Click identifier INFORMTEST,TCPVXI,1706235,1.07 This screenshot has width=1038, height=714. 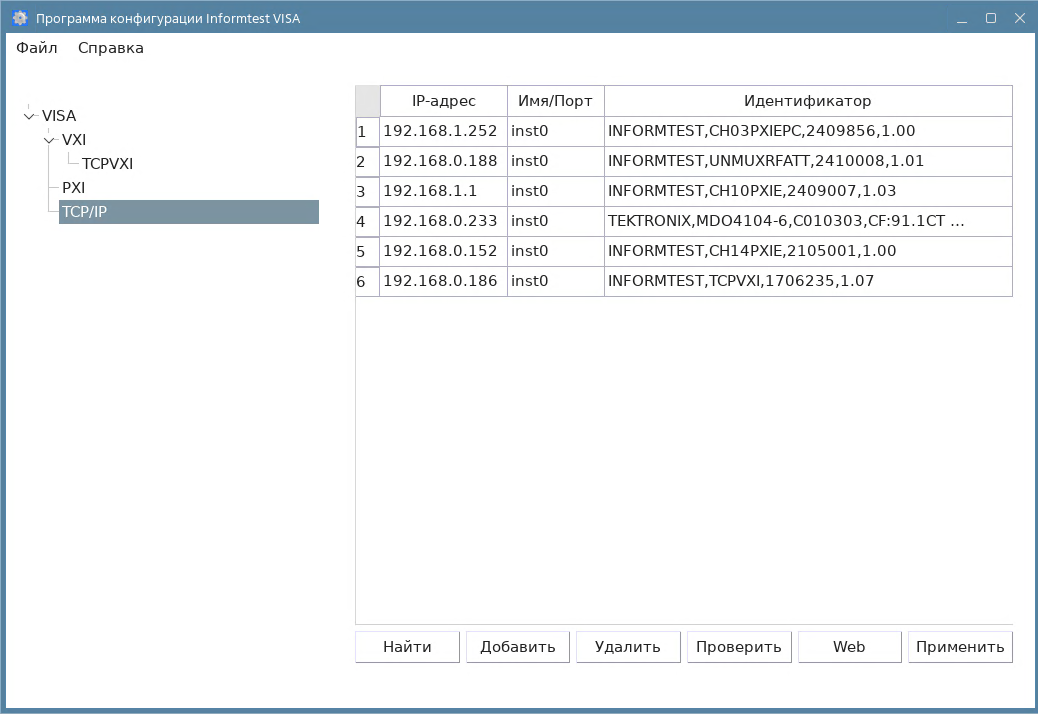[x=808, y=281]
